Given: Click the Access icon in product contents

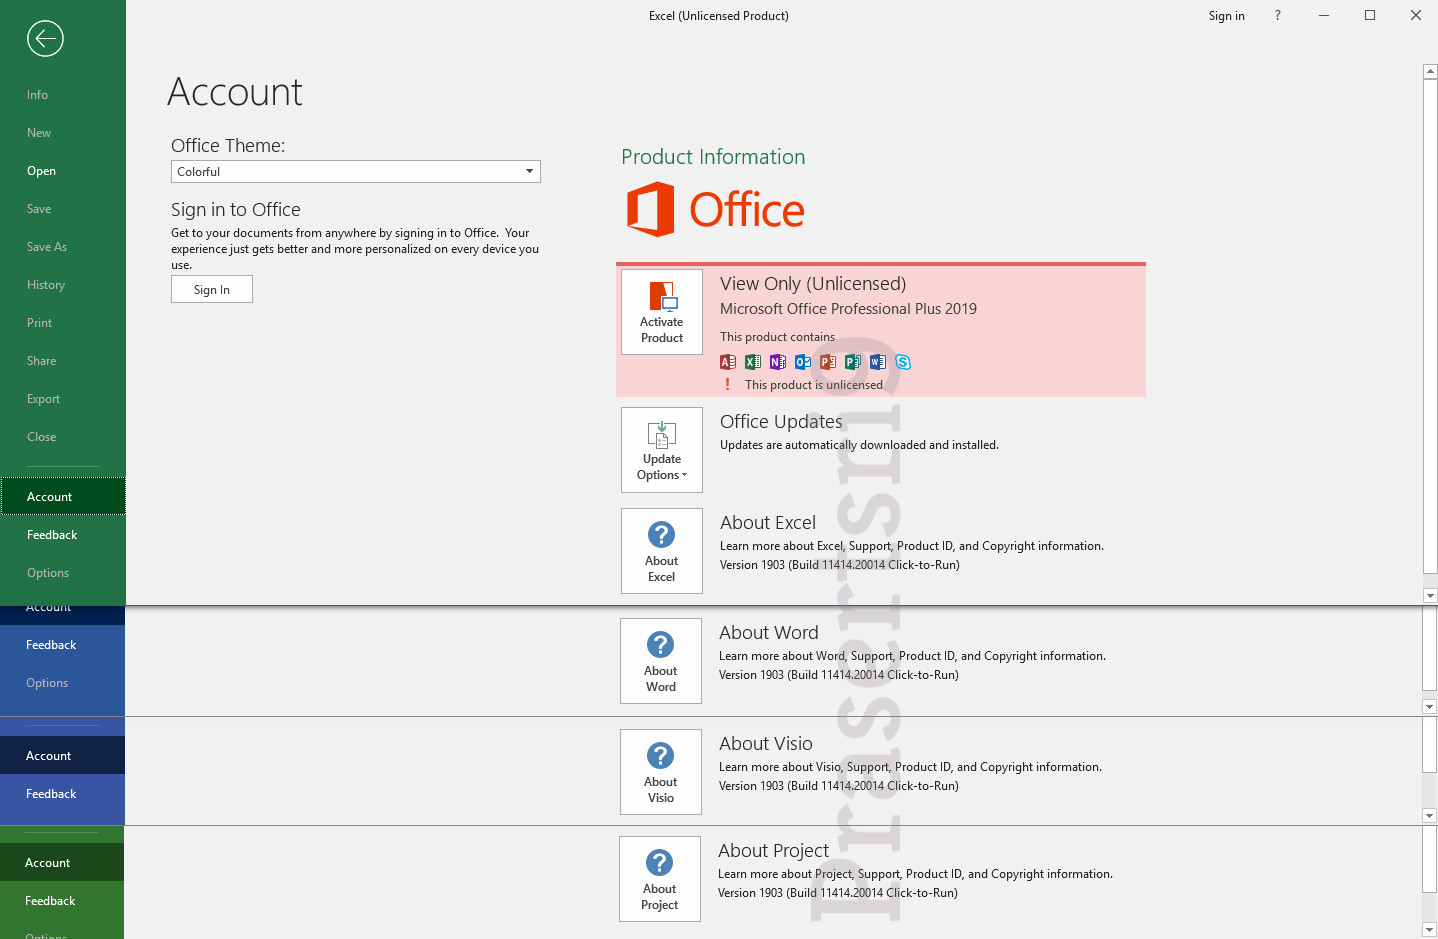Looking at the screenshot, I should coord(728,362).
